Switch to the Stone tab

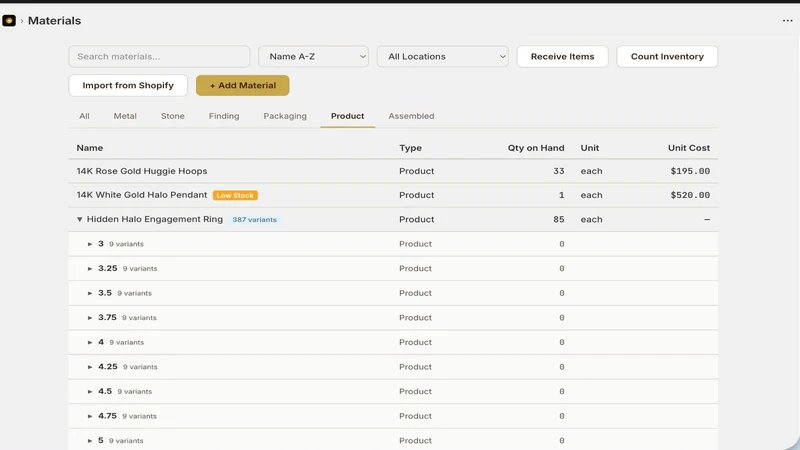[x=172, y=116]
